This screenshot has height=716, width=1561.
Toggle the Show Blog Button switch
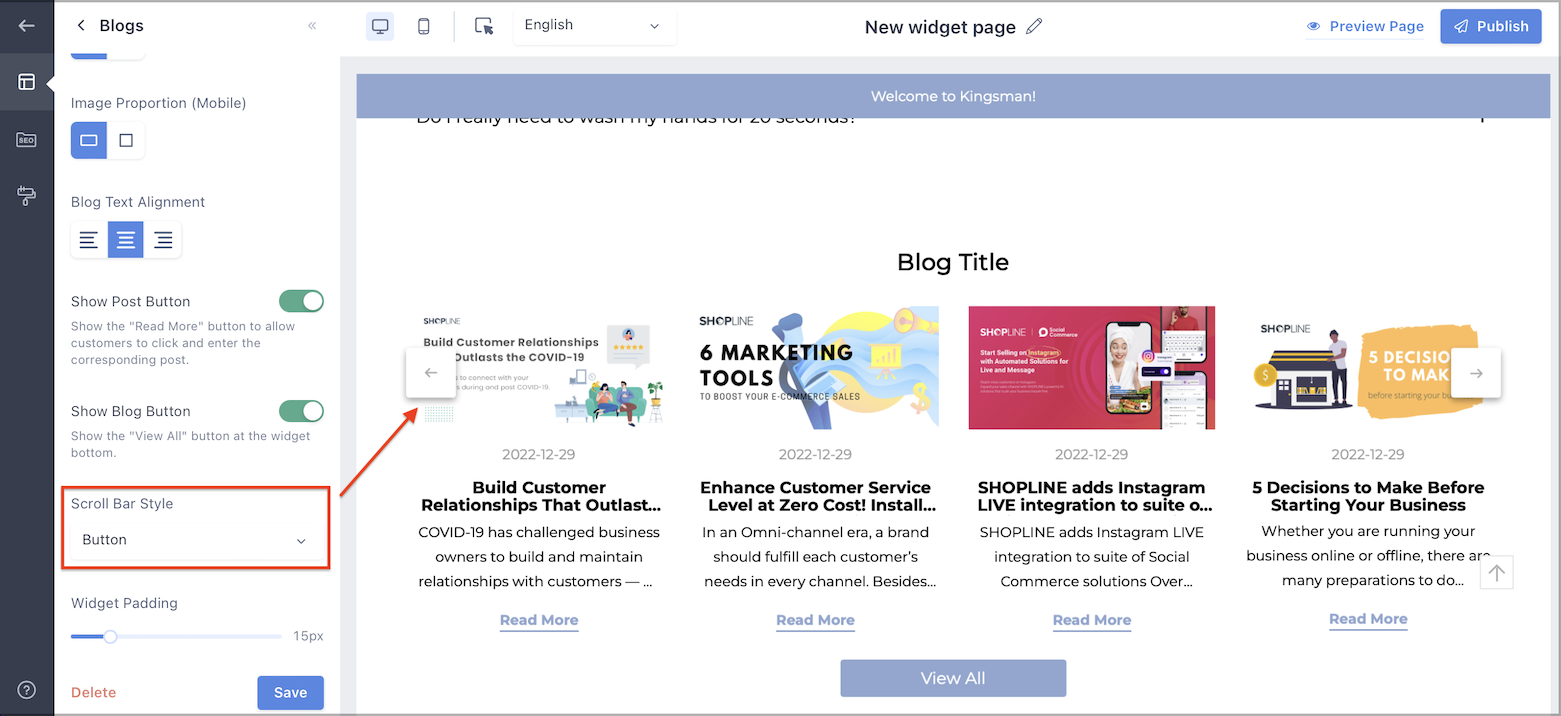(x=301, y=411)
